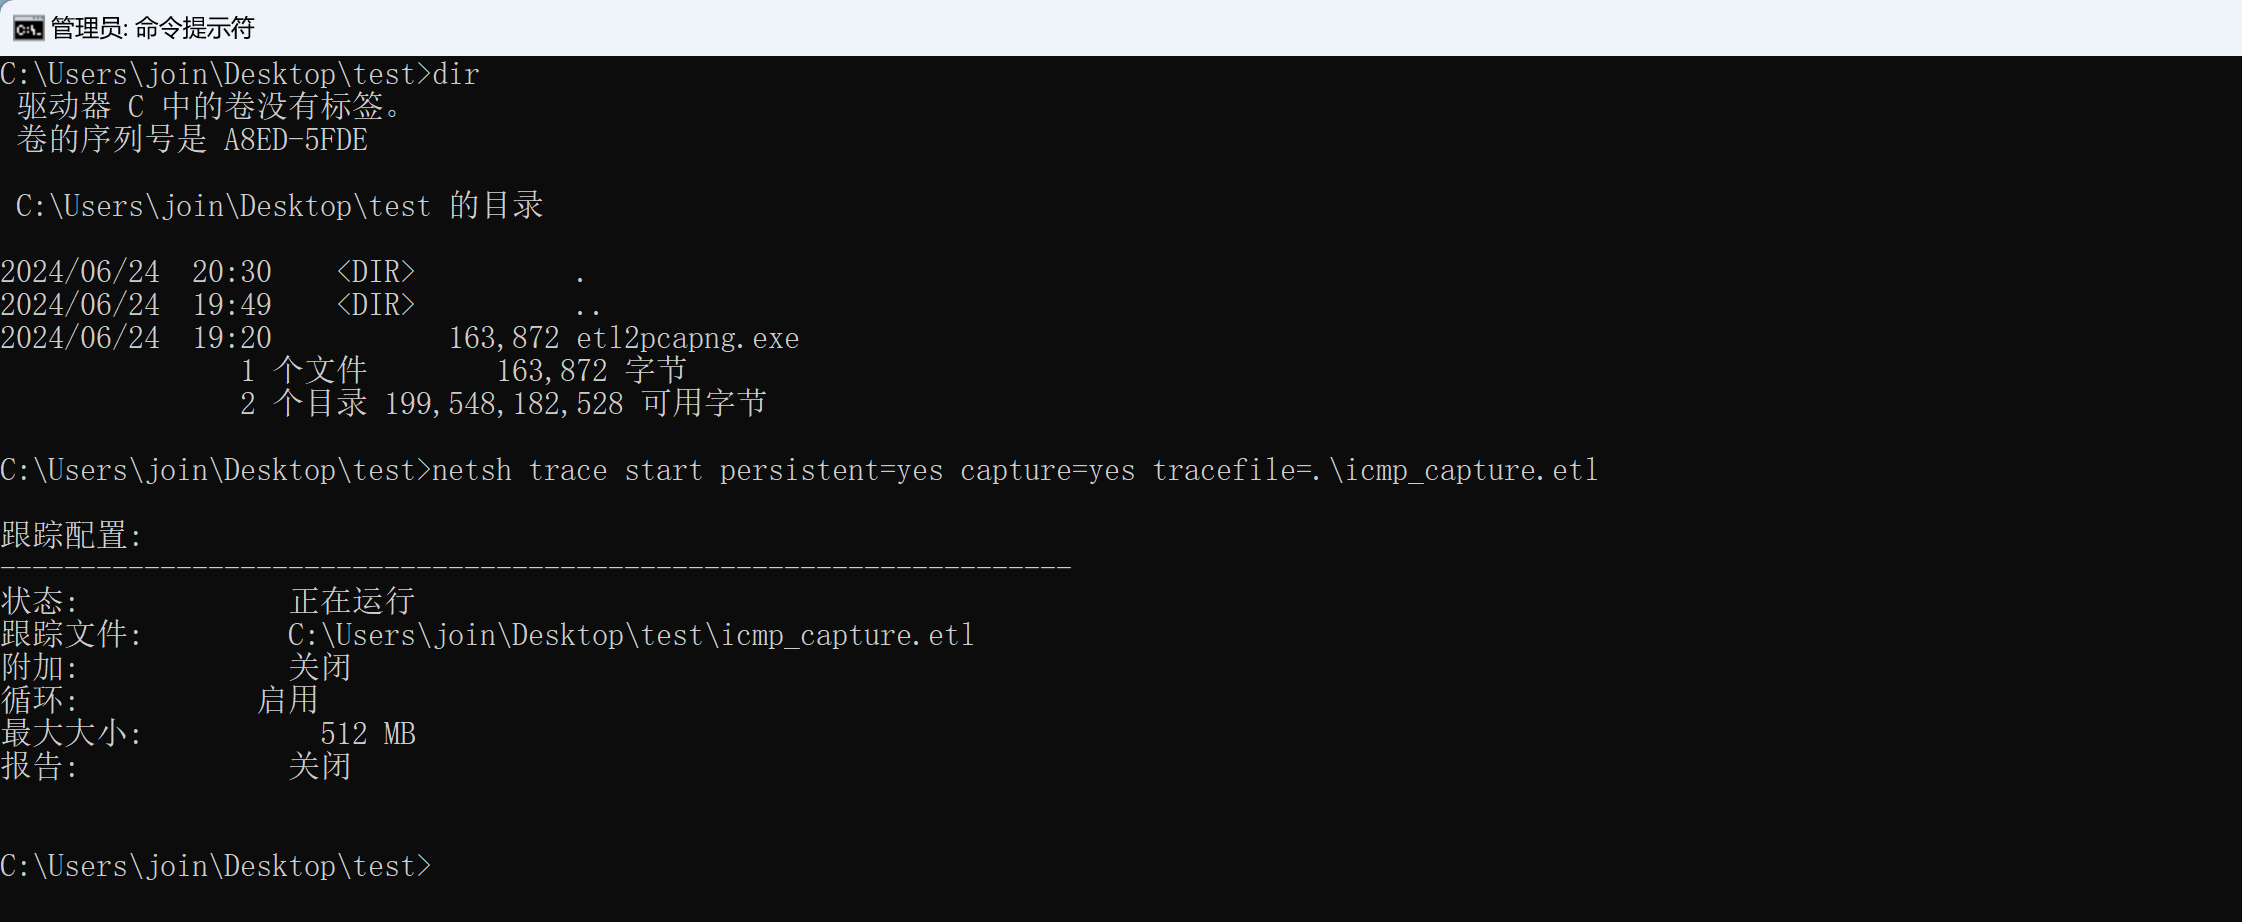The width and height of the screenshot is (2242, 922).
Task: Click the etl2pcapng.exe file name
Action: (x=688, y=339)
